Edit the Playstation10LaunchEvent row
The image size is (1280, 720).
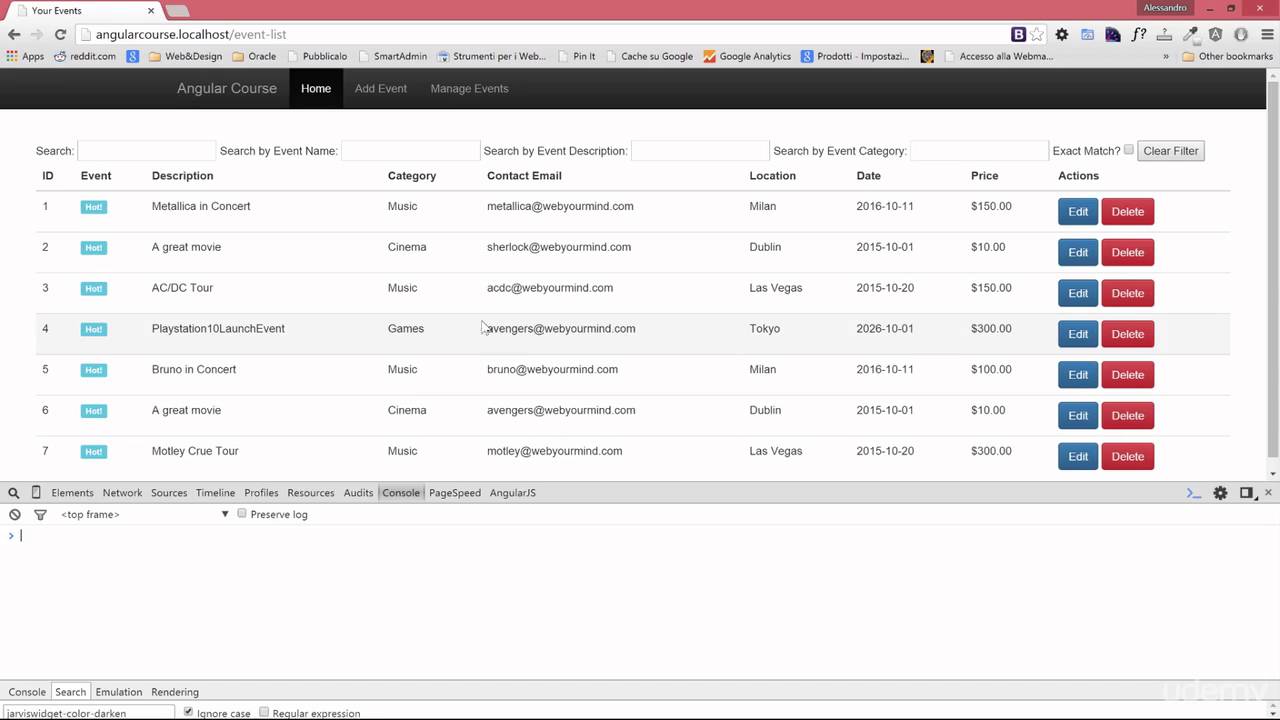pos(1078,334)
